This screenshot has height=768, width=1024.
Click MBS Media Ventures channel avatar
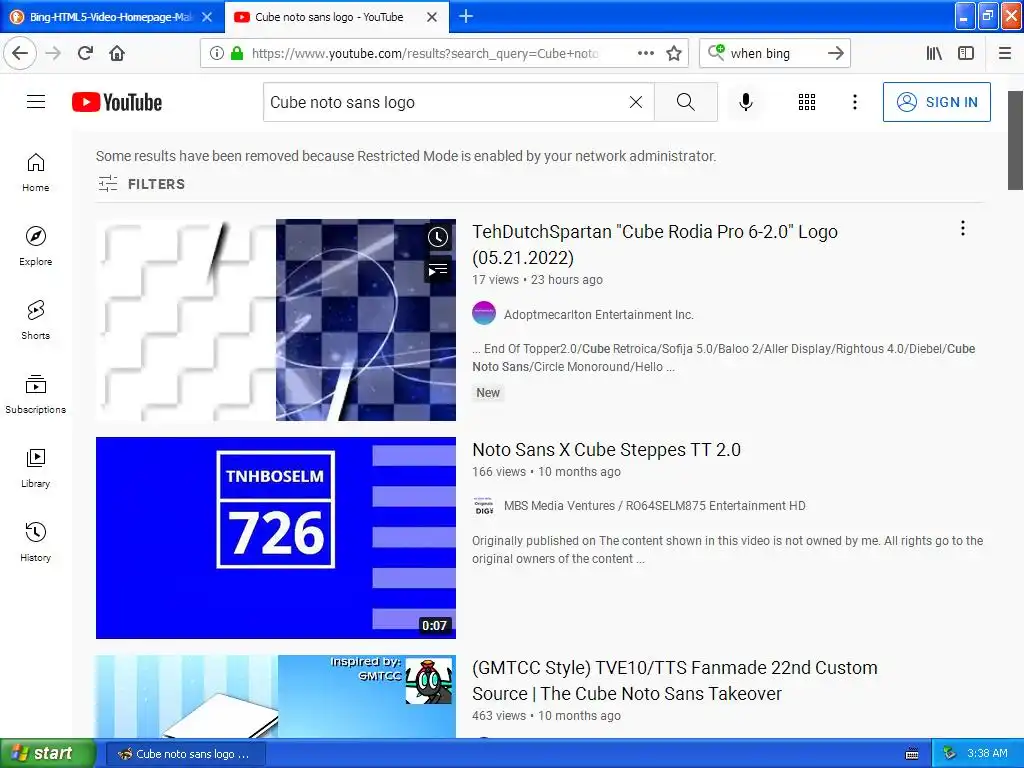tap(484, 506)
